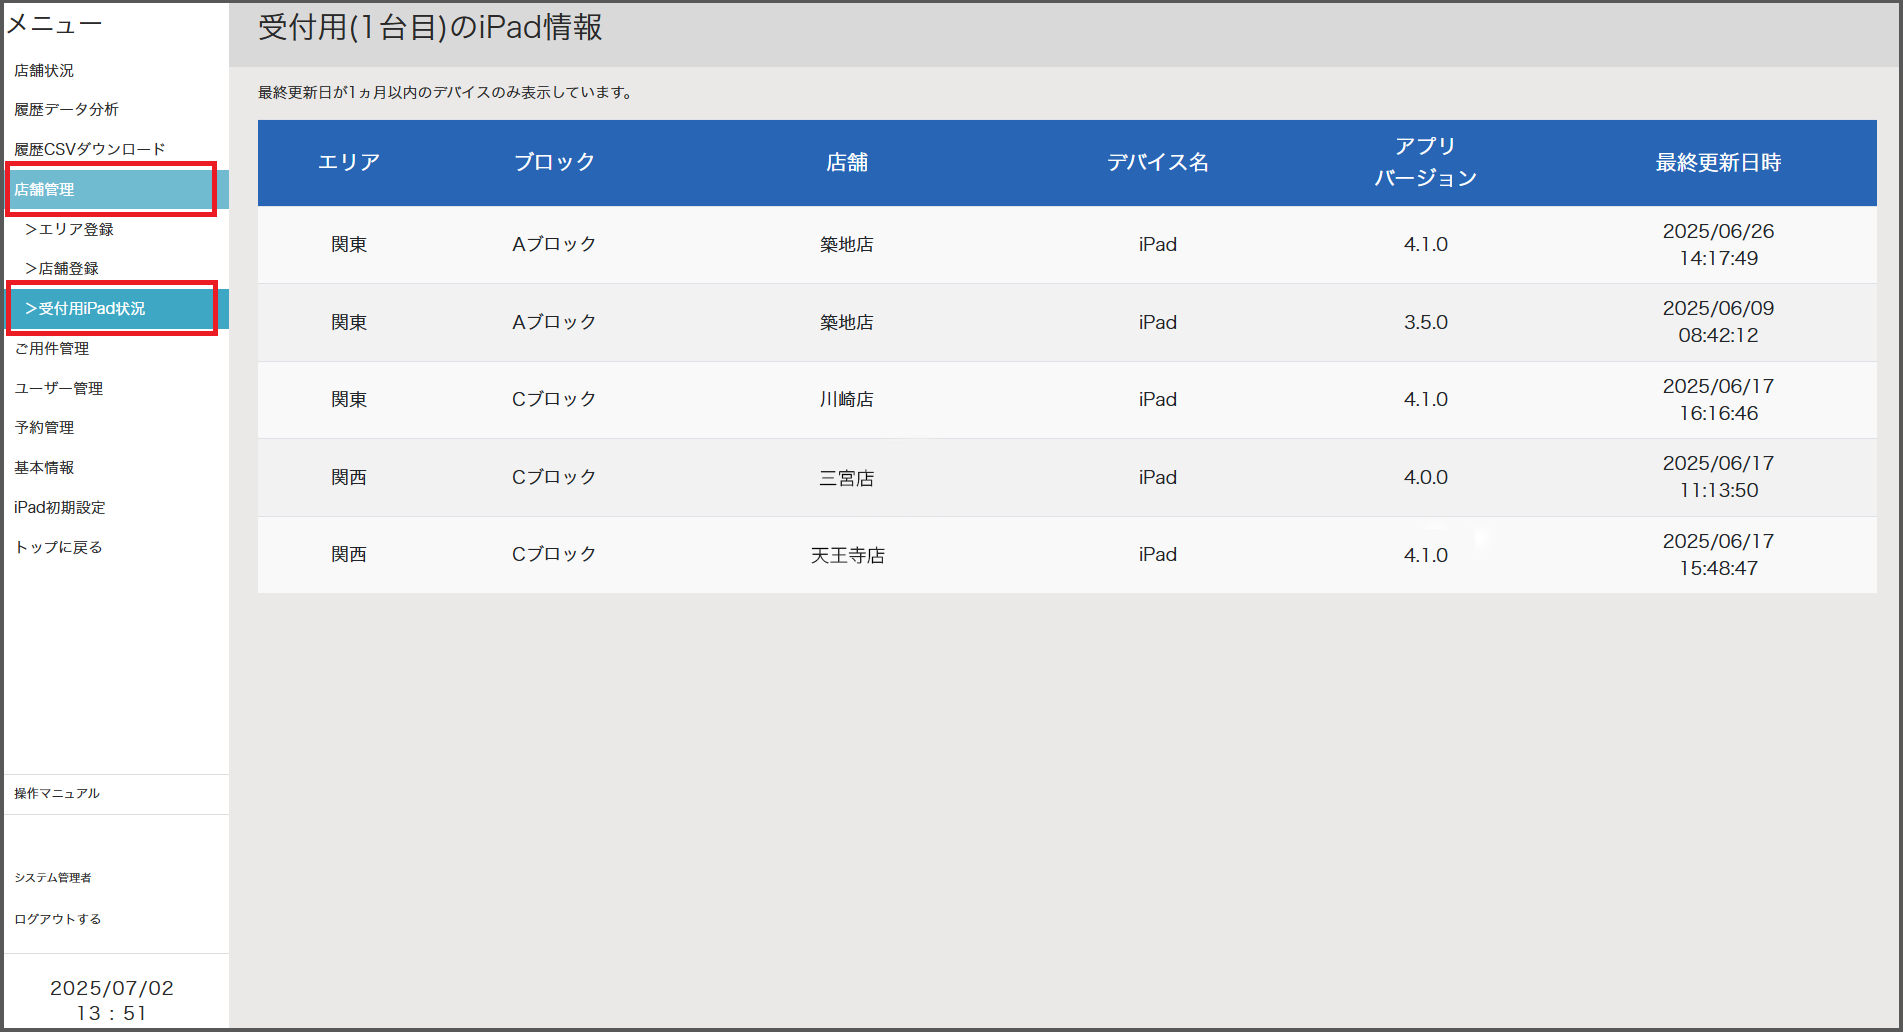Click the アプリバージョン column header
Viewport: 1903px width, 1032px height.
(1425, 162)
